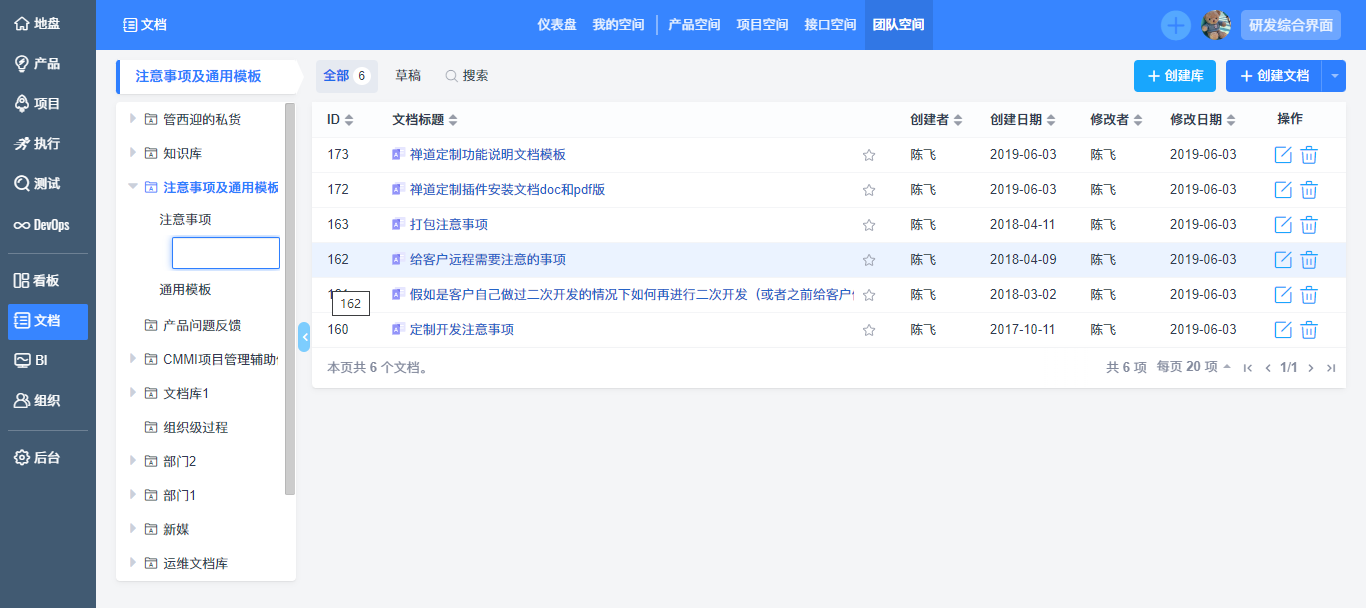Go to the last page
The image size is (1366, 608).
point(1331,368)
